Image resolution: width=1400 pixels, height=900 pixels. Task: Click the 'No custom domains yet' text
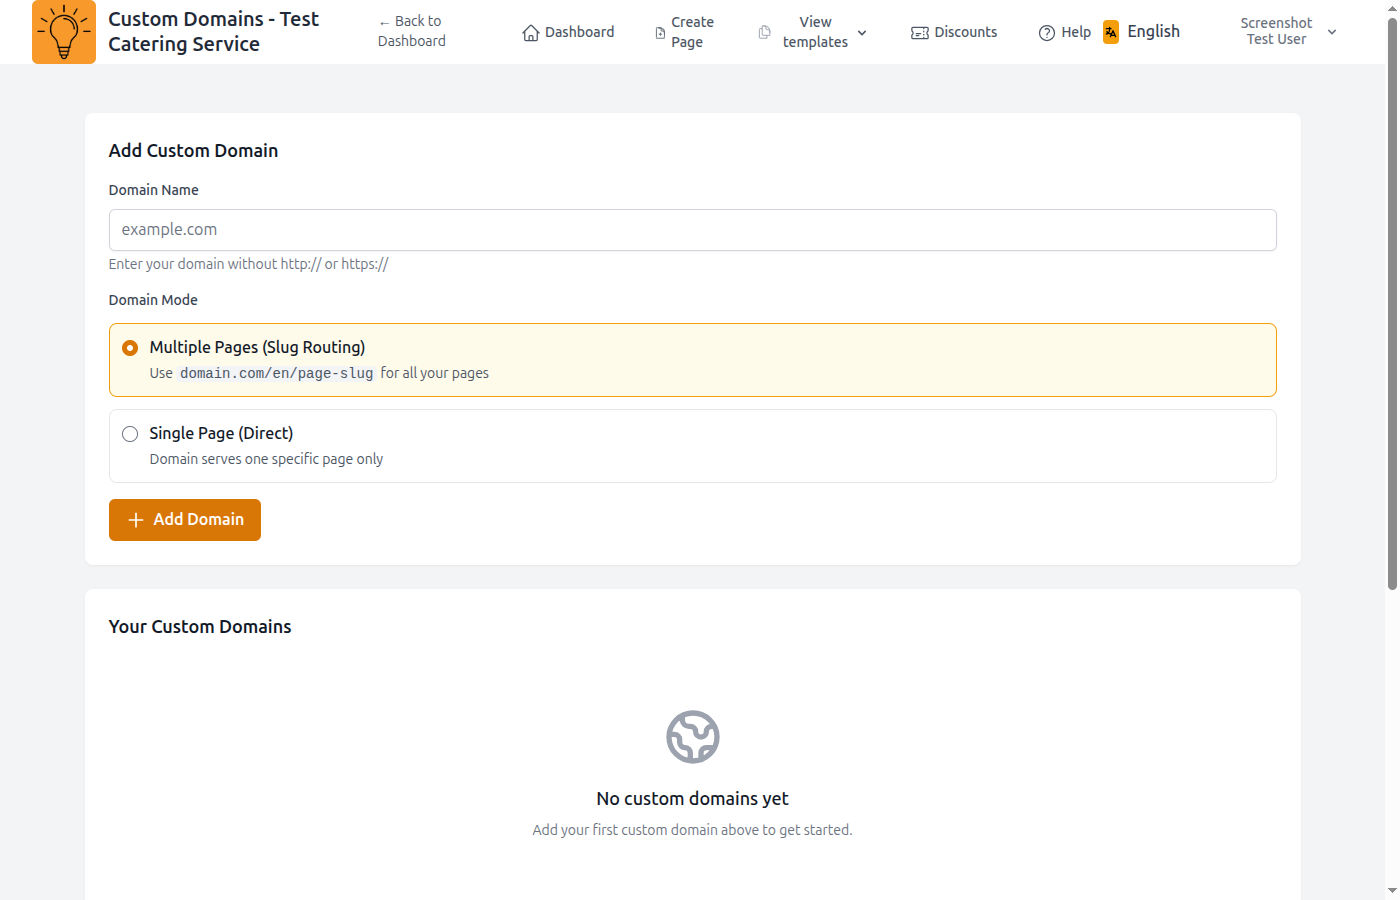(693, 799)
